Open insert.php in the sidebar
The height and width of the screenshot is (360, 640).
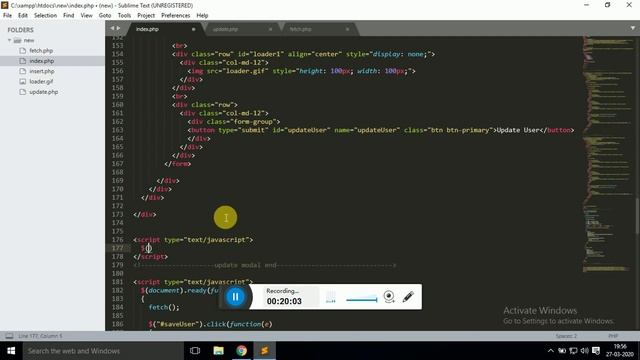42,71
